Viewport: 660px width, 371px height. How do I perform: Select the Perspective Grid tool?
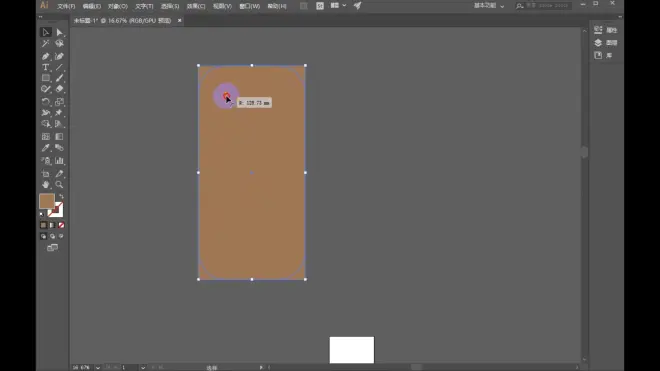click(x=59, y=123)
